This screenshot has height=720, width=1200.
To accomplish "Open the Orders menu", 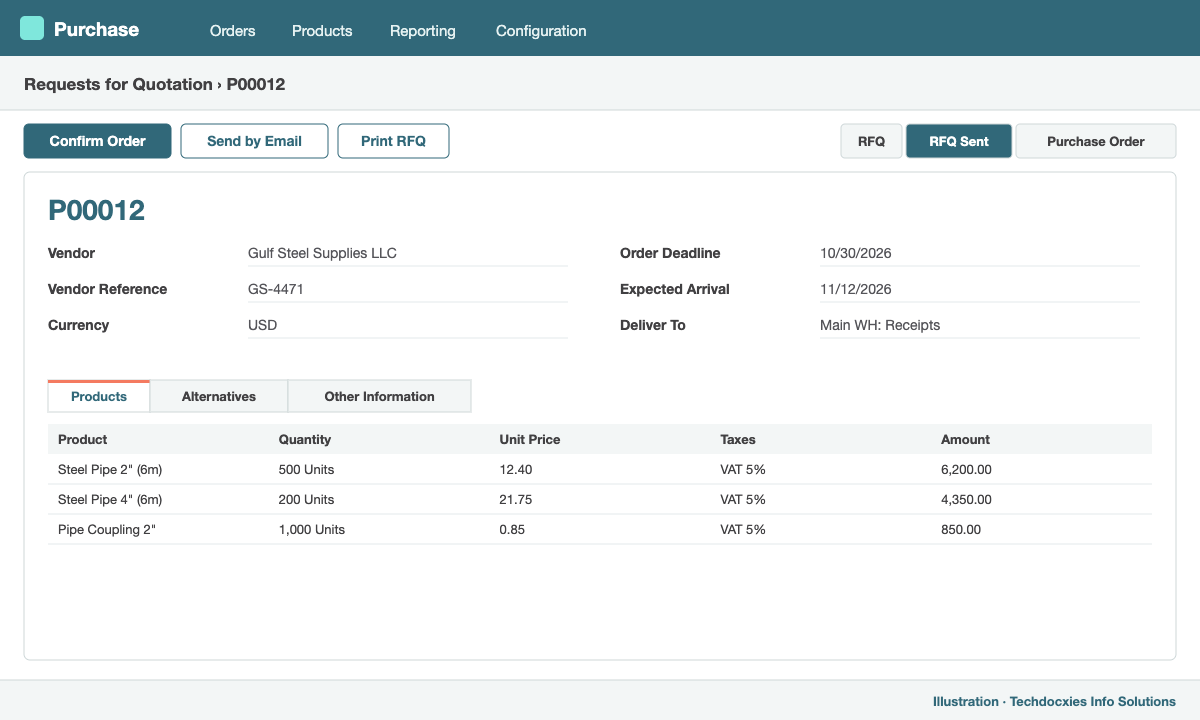I will pos(232,31).
